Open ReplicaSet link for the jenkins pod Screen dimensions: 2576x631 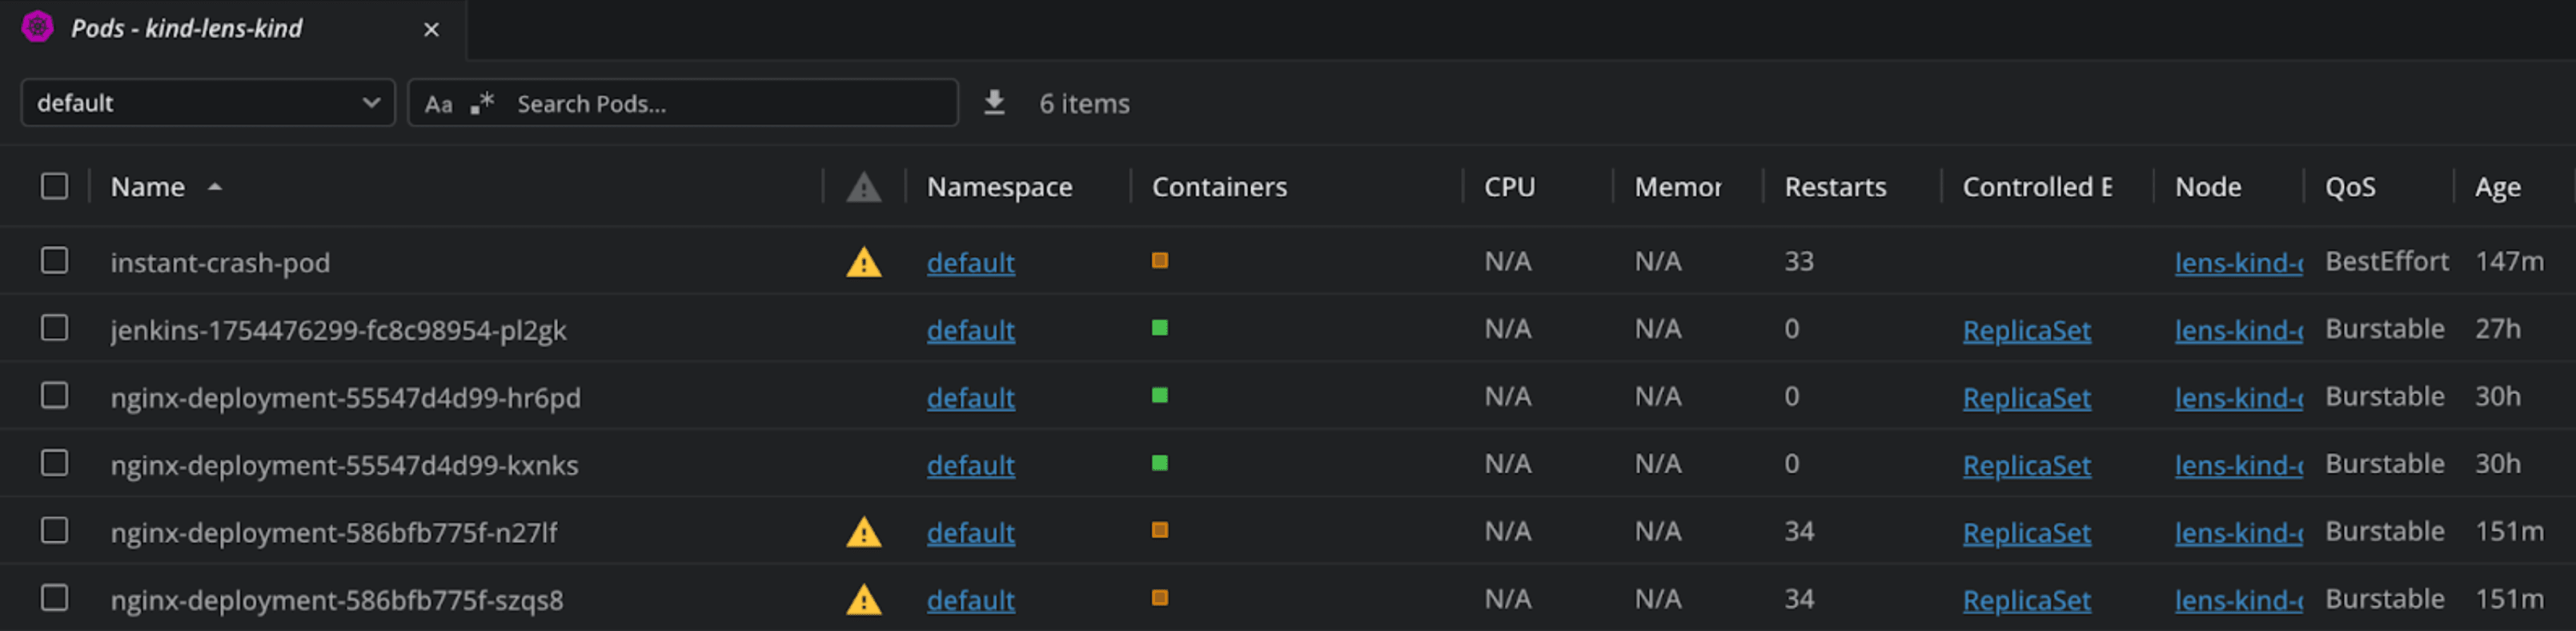[2026, 330]
